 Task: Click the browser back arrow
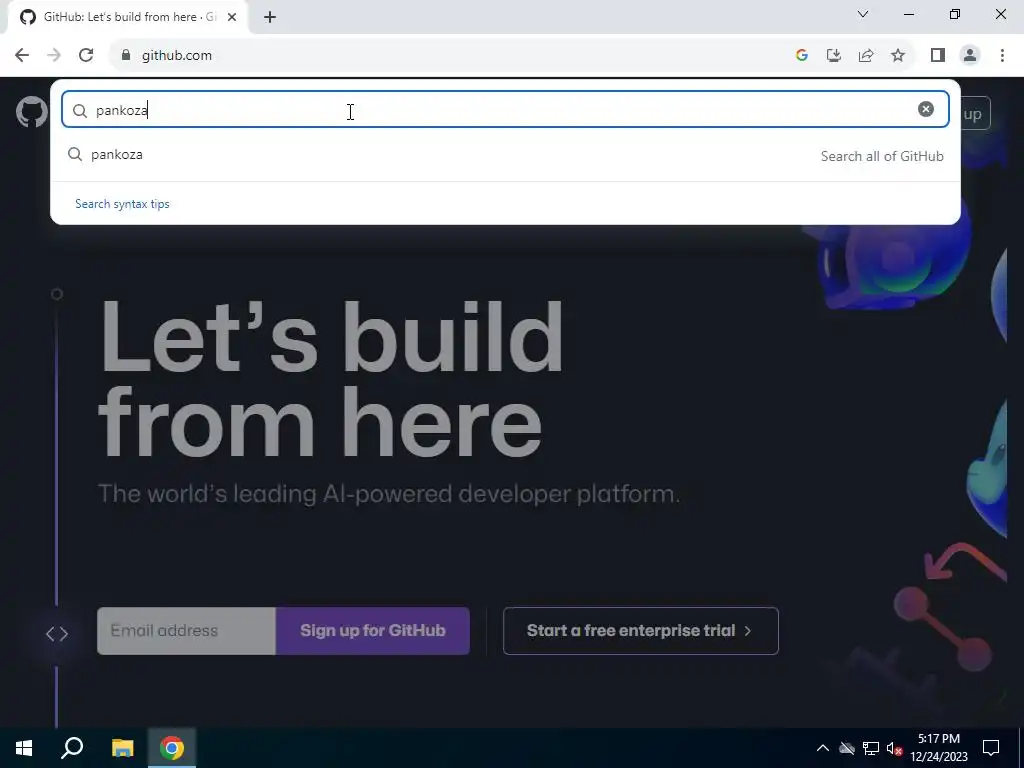[x=22, y=55]
